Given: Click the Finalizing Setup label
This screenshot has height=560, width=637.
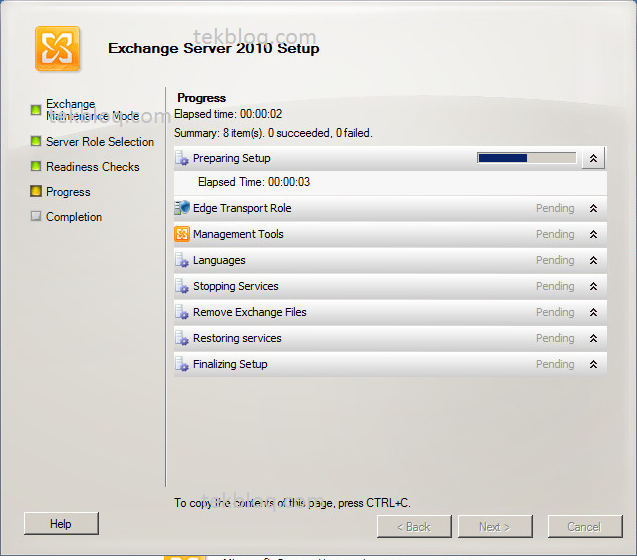Looking at the screenshot, I should [230, 364].
